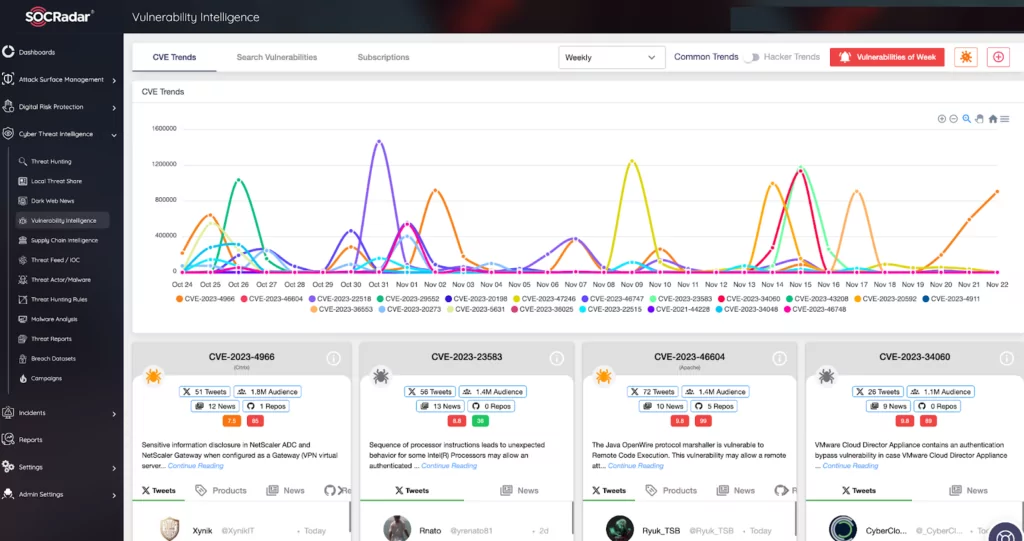Switch to the Search Vulnerabilities tab

coord(277,57)
